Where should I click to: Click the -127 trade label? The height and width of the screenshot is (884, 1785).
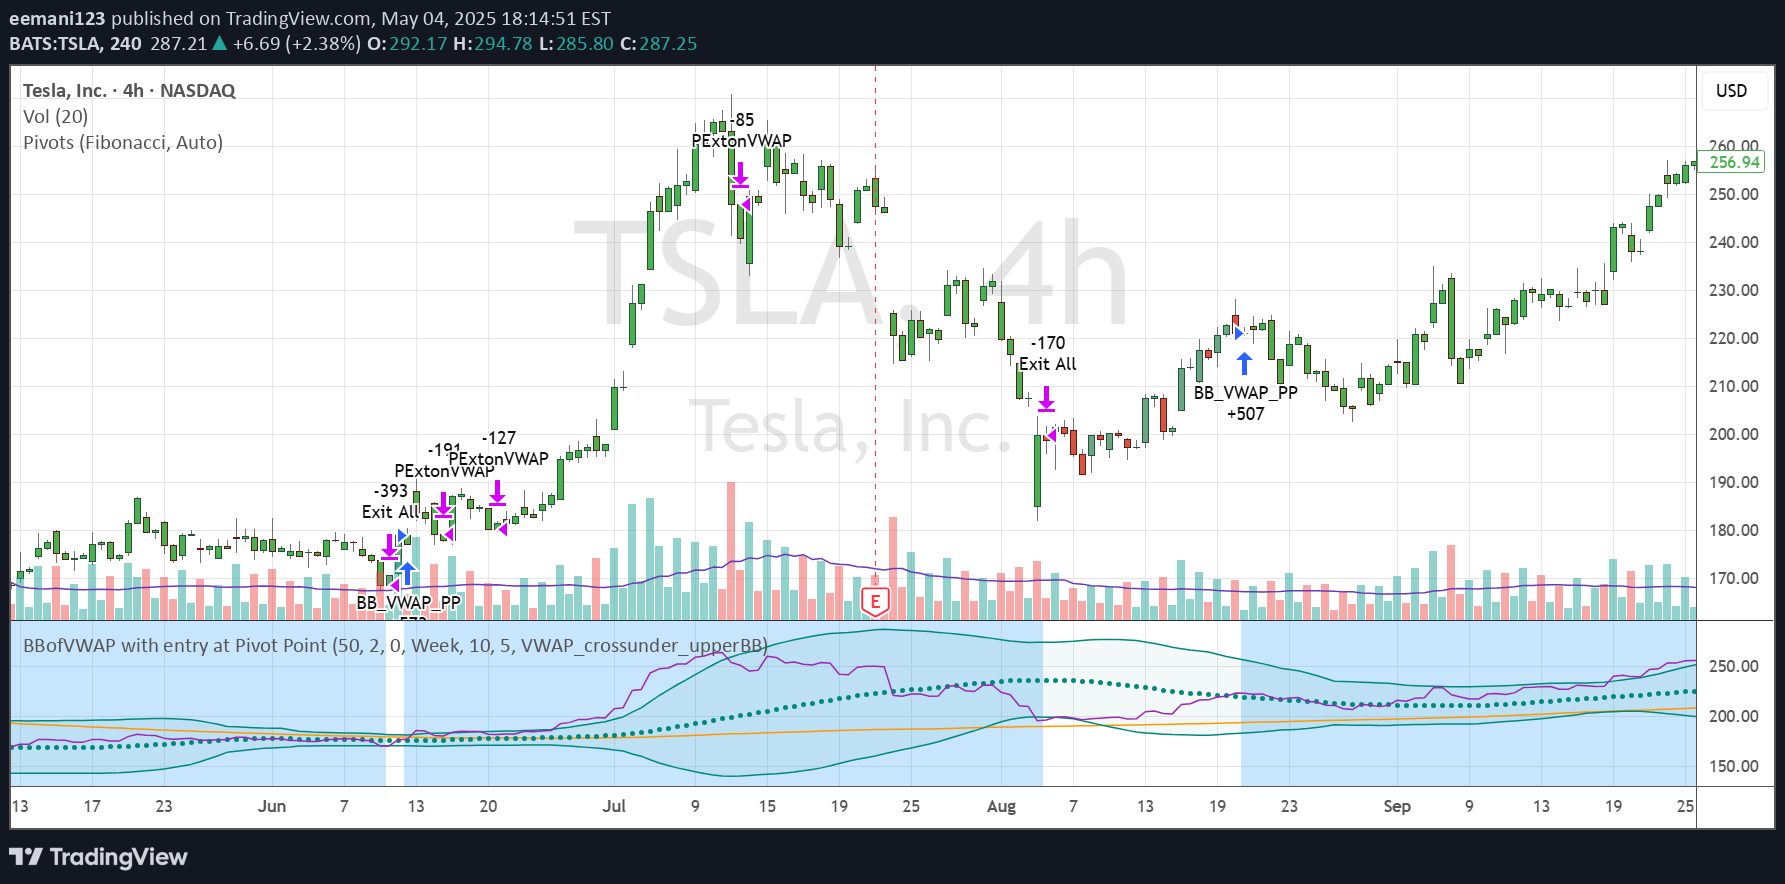pyautogui.click(x=499, y=438)
